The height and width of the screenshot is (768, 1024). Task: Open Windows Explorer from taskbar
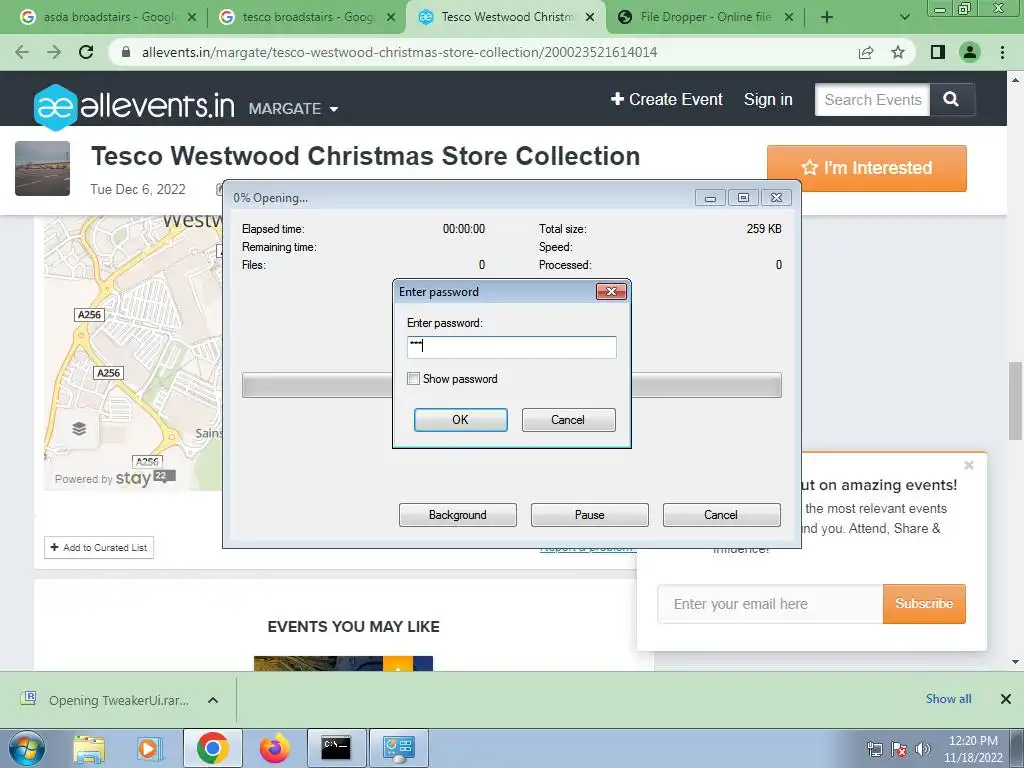tap(89, 748)
